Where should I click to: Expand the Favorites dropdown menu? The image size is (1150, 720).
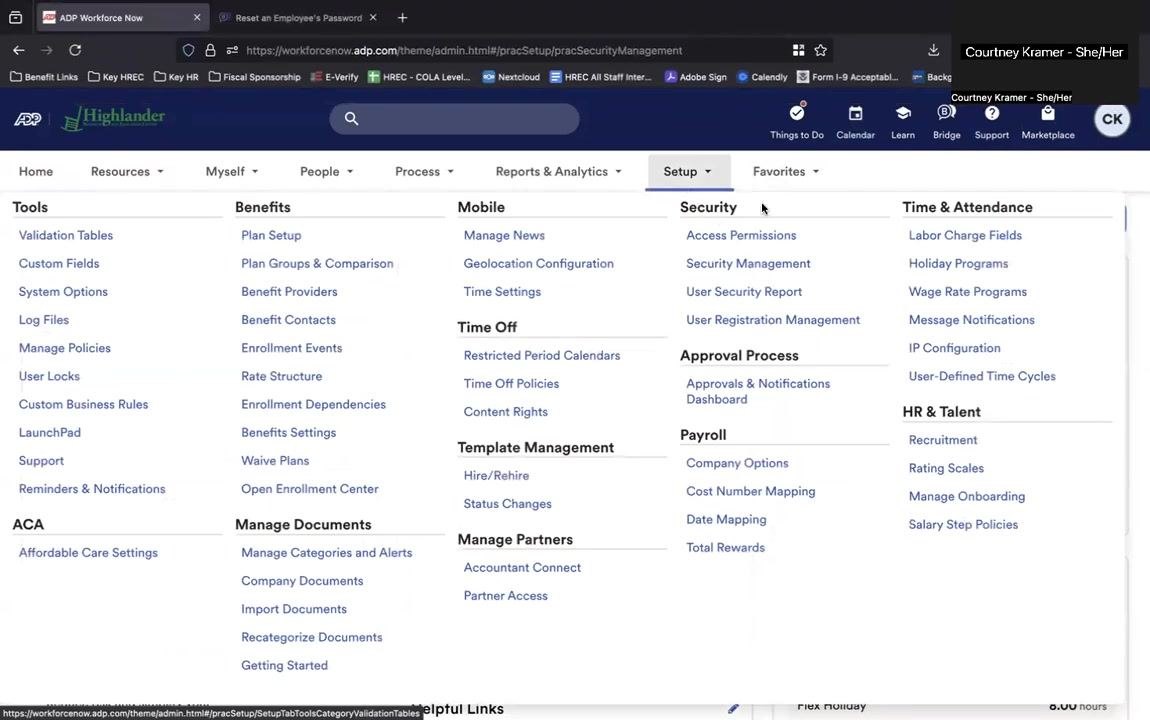[785, 171]
